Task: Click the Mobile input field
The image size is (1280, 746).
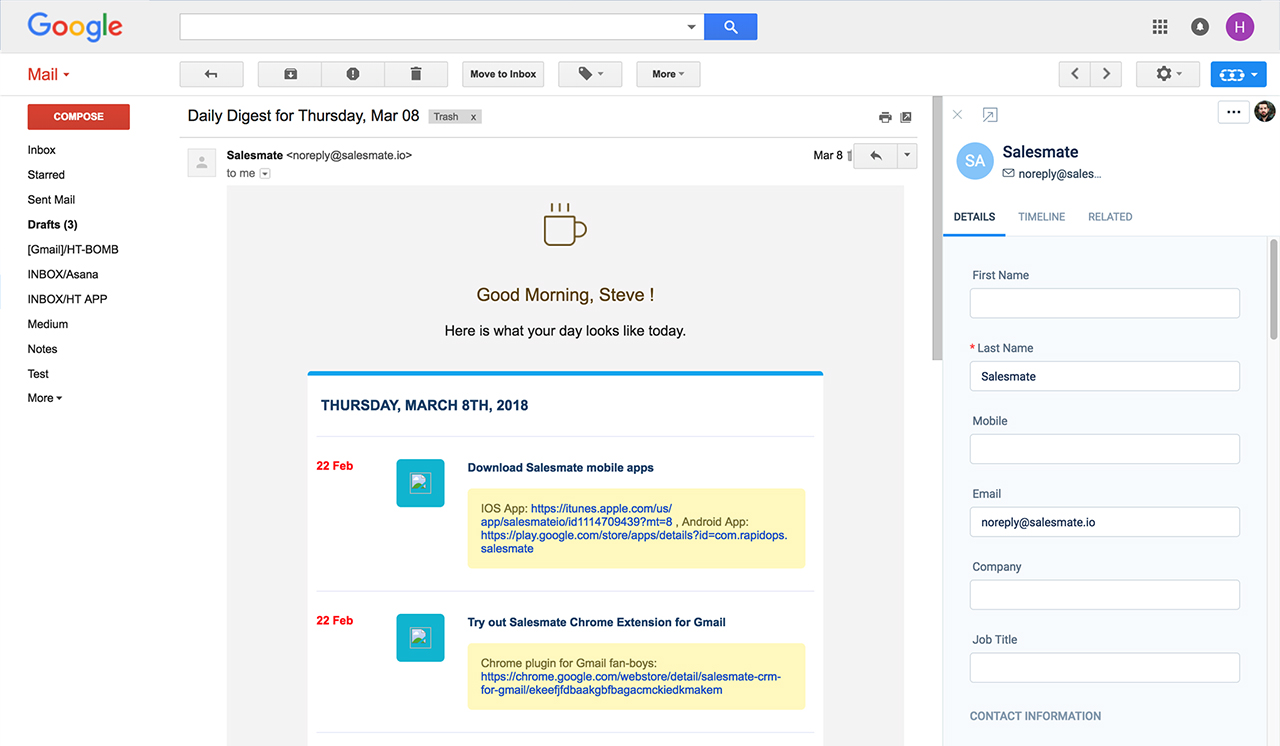Action: tap(1105, 449)
